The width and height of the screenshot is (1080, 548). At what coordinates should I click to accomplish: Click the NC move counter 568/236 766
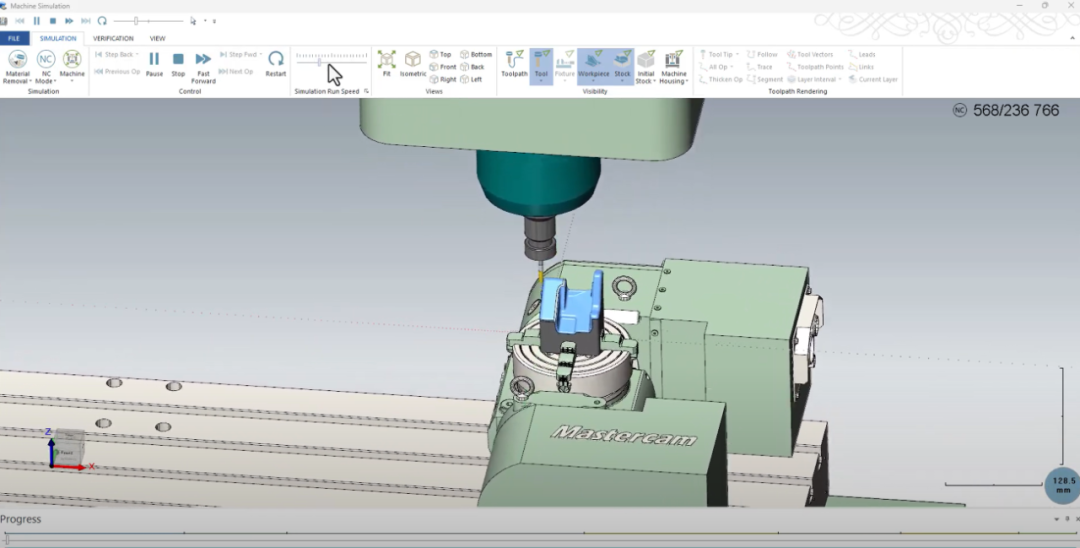(x=1006, y=111)
